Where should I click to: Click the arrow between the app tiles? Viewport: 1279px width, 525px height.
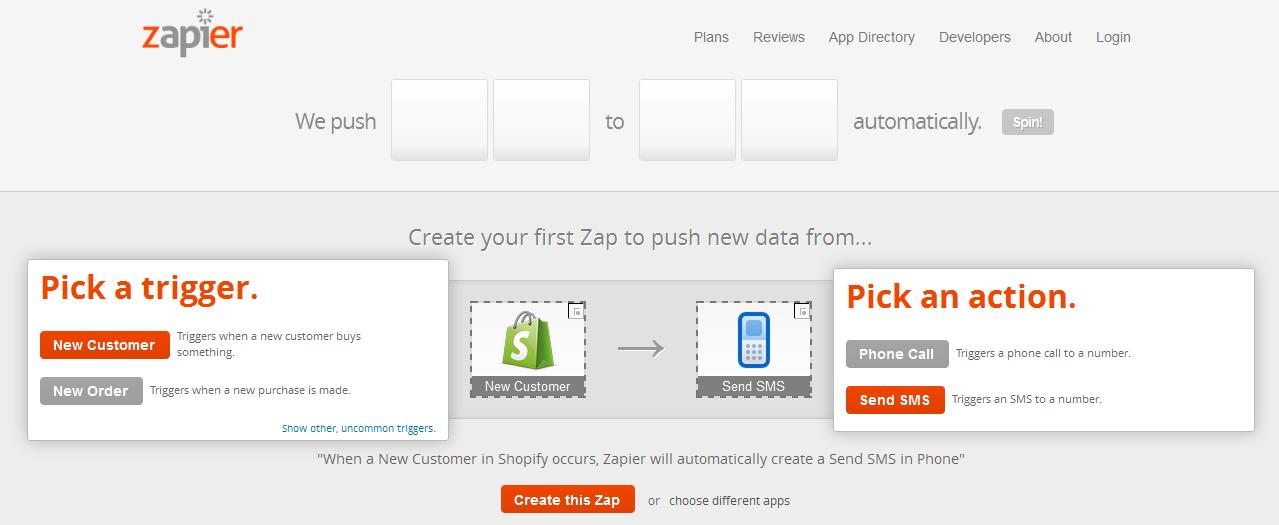pyautogui.click(x=641, y=348)
